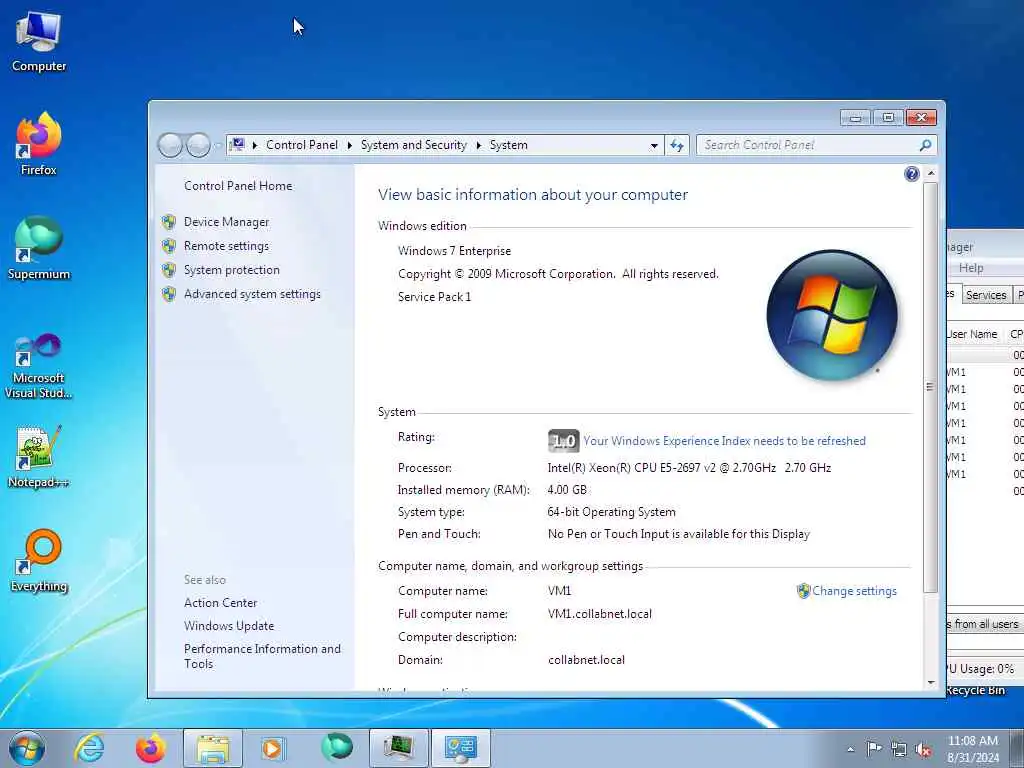1024x768 pixels.
Task: Open Advanced system settings link
Action: coord(252,295)
